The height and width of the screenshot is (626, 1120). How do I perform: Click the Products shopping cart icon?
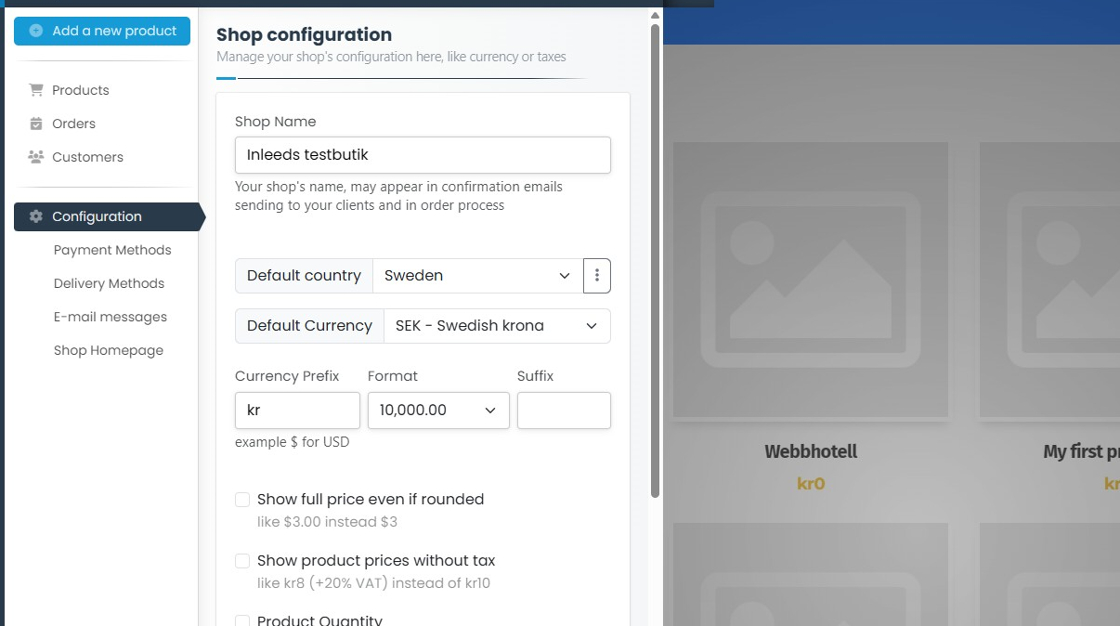36,90
